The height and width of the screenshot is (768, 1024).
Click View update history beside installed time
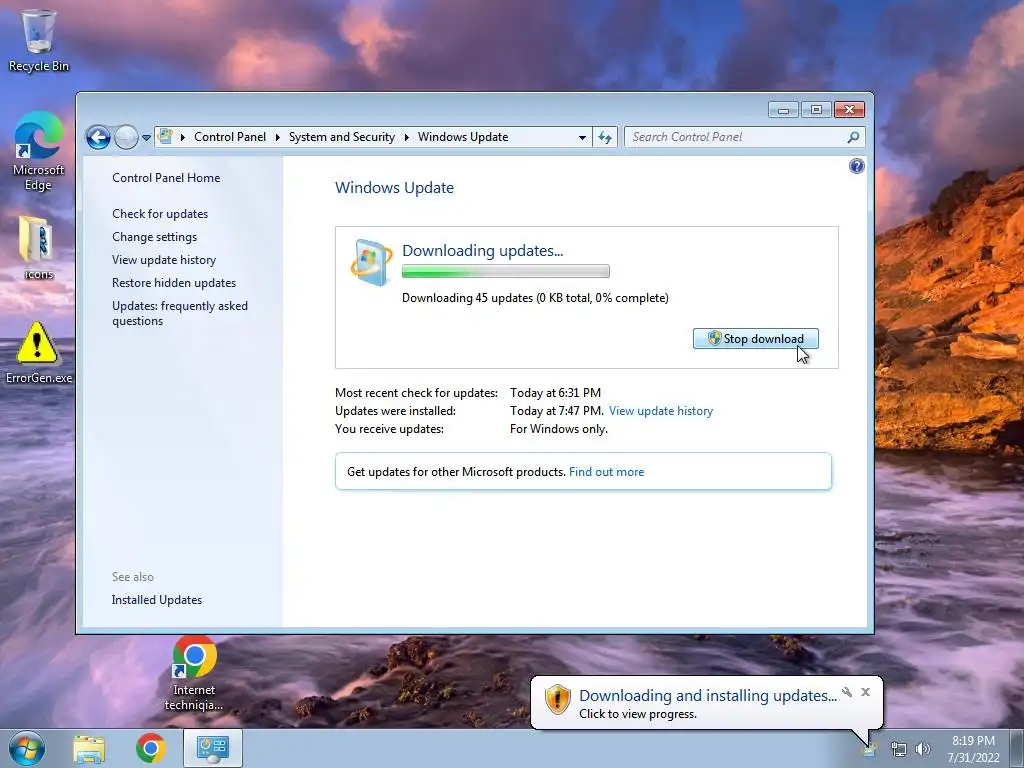point(661,411)
